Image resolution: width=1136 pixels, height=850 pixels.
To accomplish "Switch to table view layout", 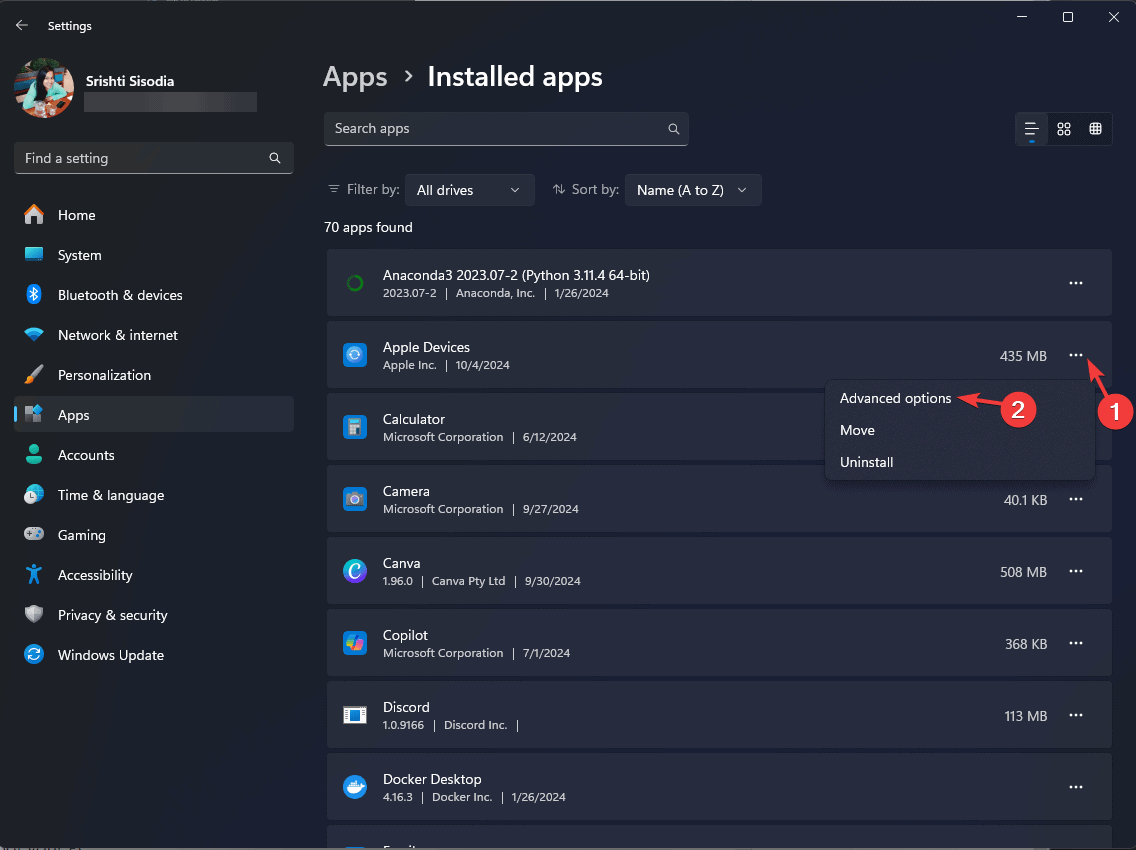I will point(1095,129).
